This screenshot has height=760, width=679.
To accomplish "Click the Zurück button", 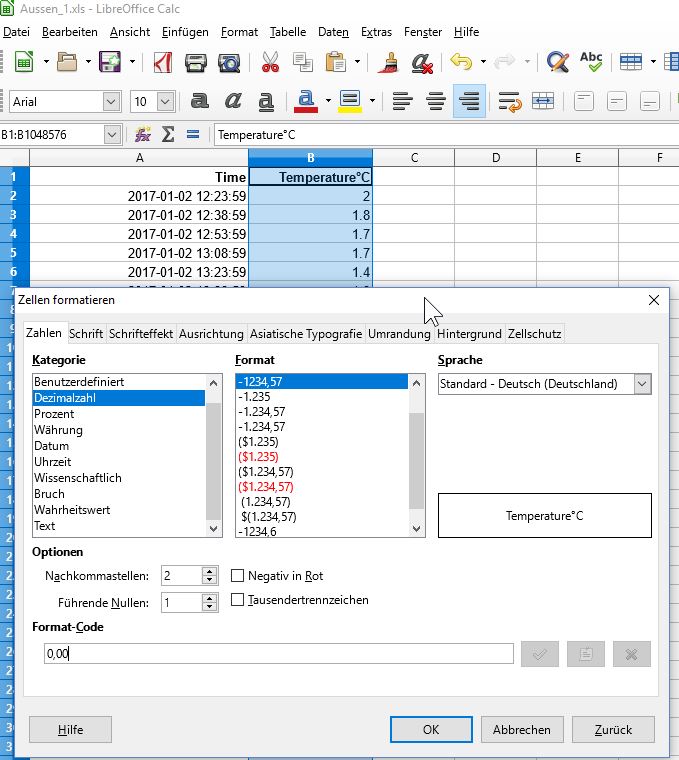I will [x=613, y=729].
